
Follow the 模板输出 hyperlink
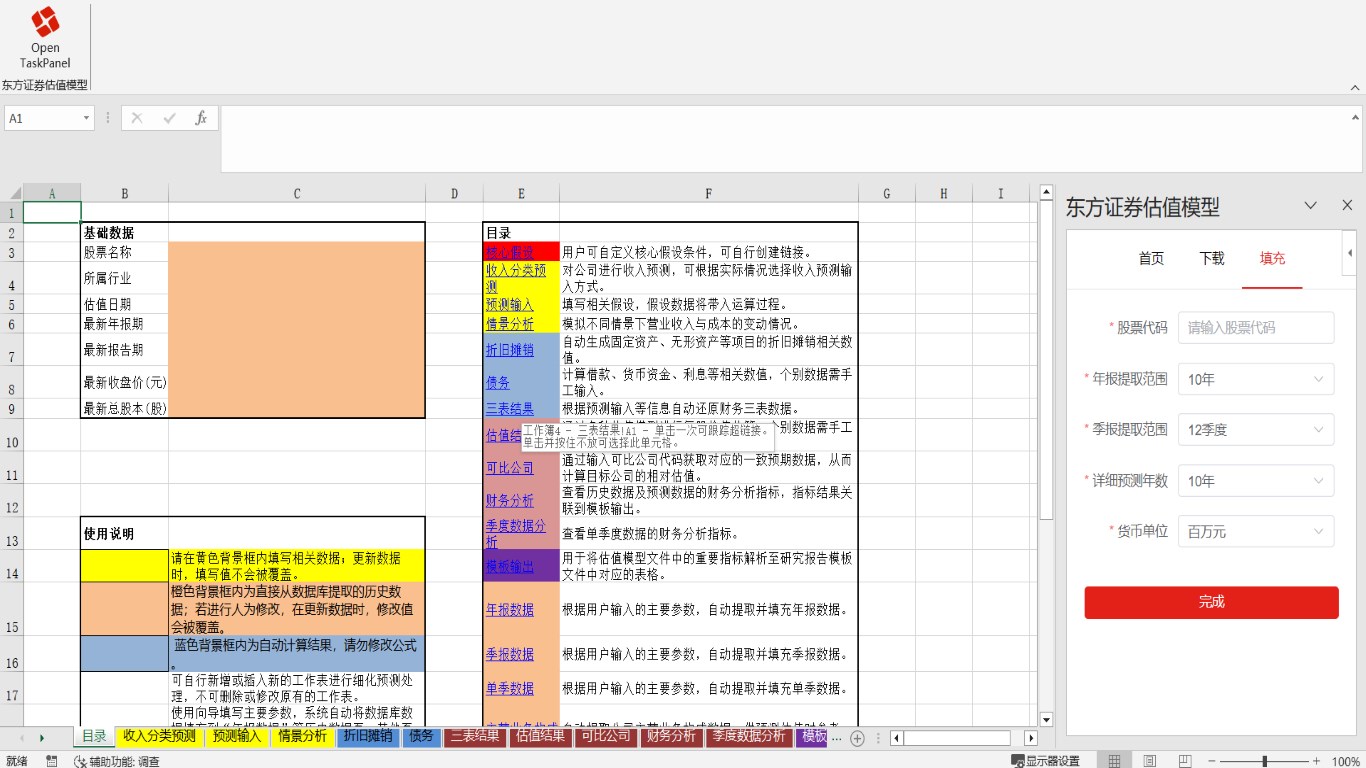coord(509,566)
